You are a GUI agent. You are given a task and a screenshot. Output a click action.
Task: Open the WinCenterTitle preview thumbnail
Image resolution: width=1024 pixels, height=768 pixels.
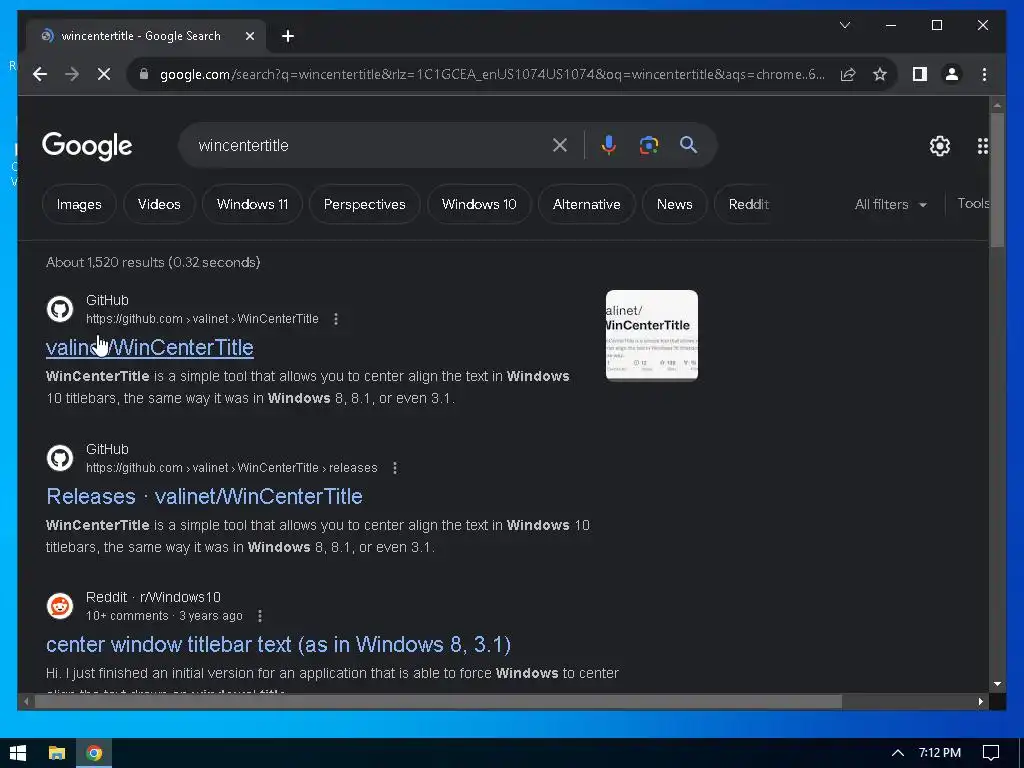tap(652, 335)
